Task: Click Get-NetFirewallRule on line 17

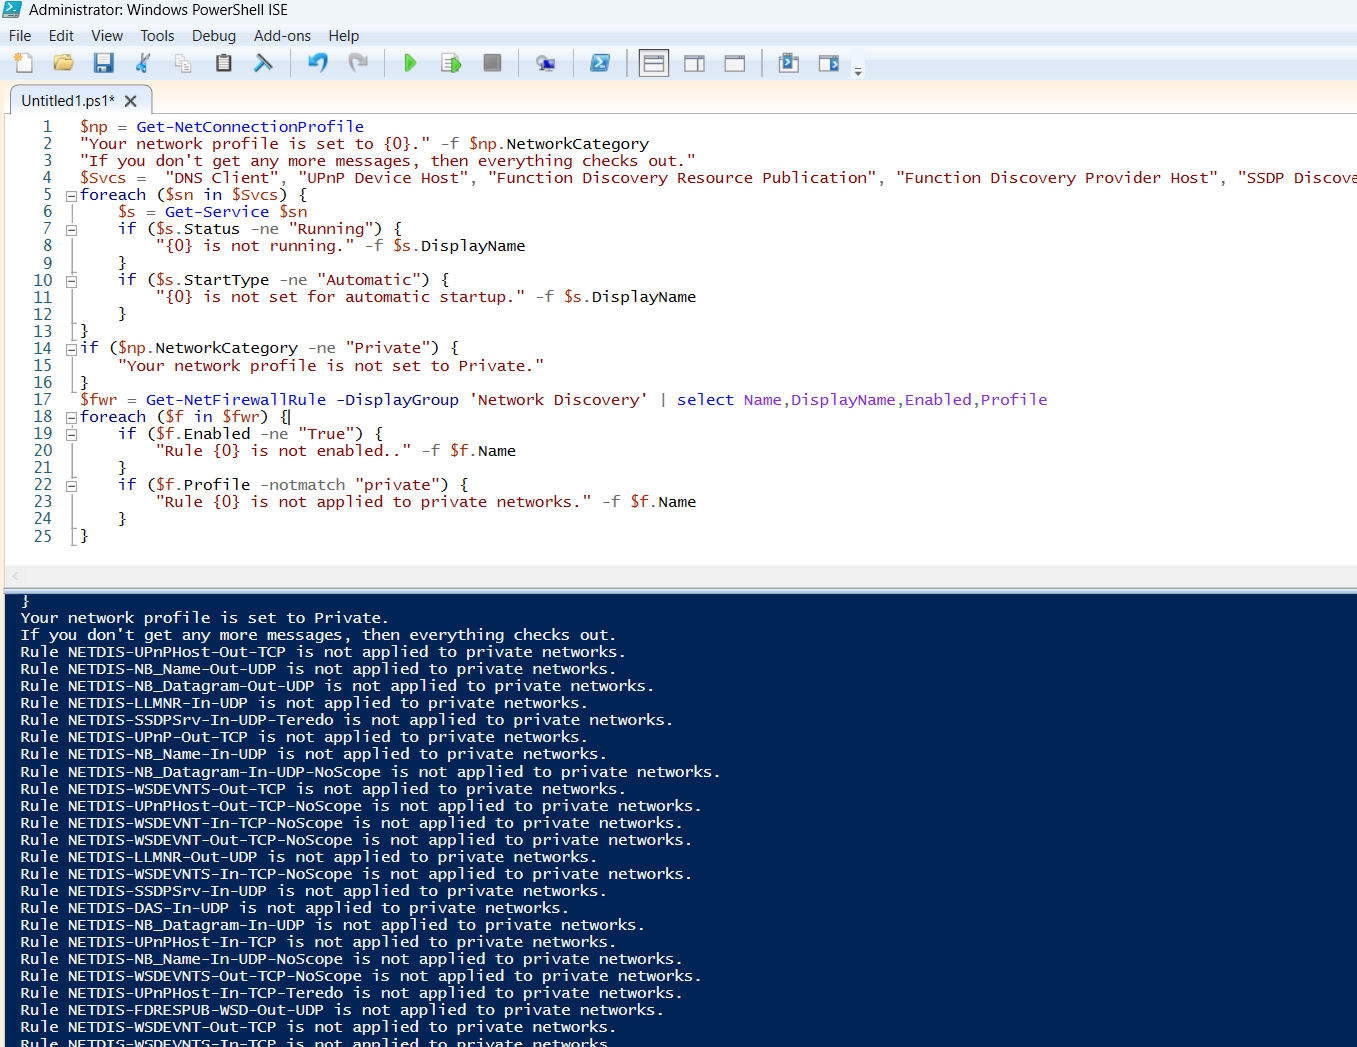Action: (x=236, y=400)
